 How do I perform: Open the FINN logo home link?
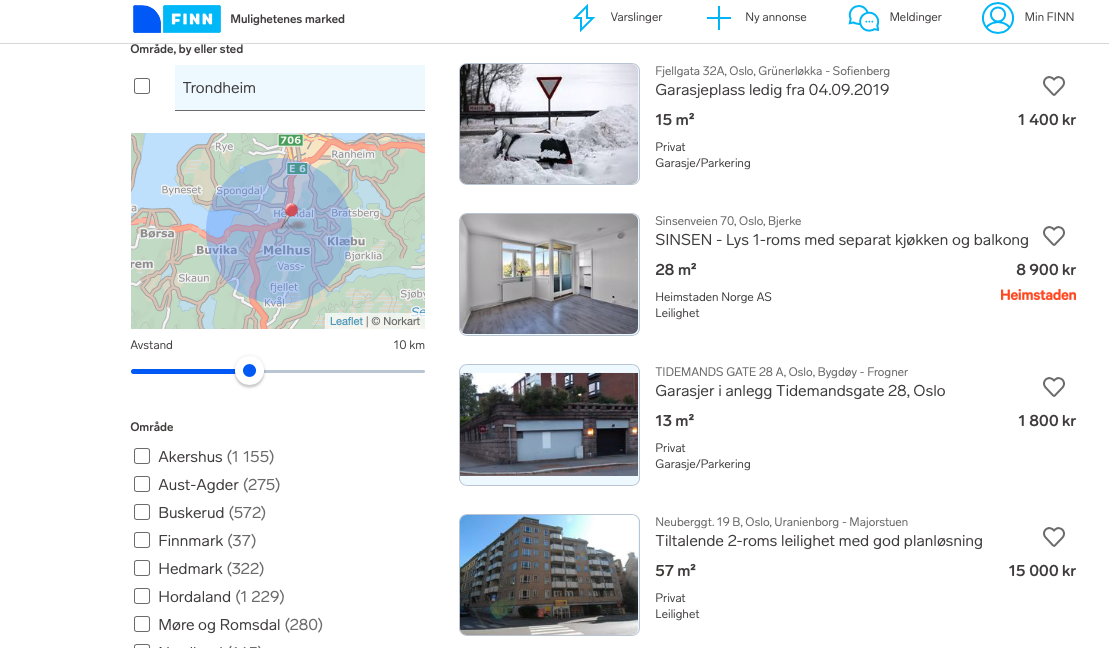point(177,19)
